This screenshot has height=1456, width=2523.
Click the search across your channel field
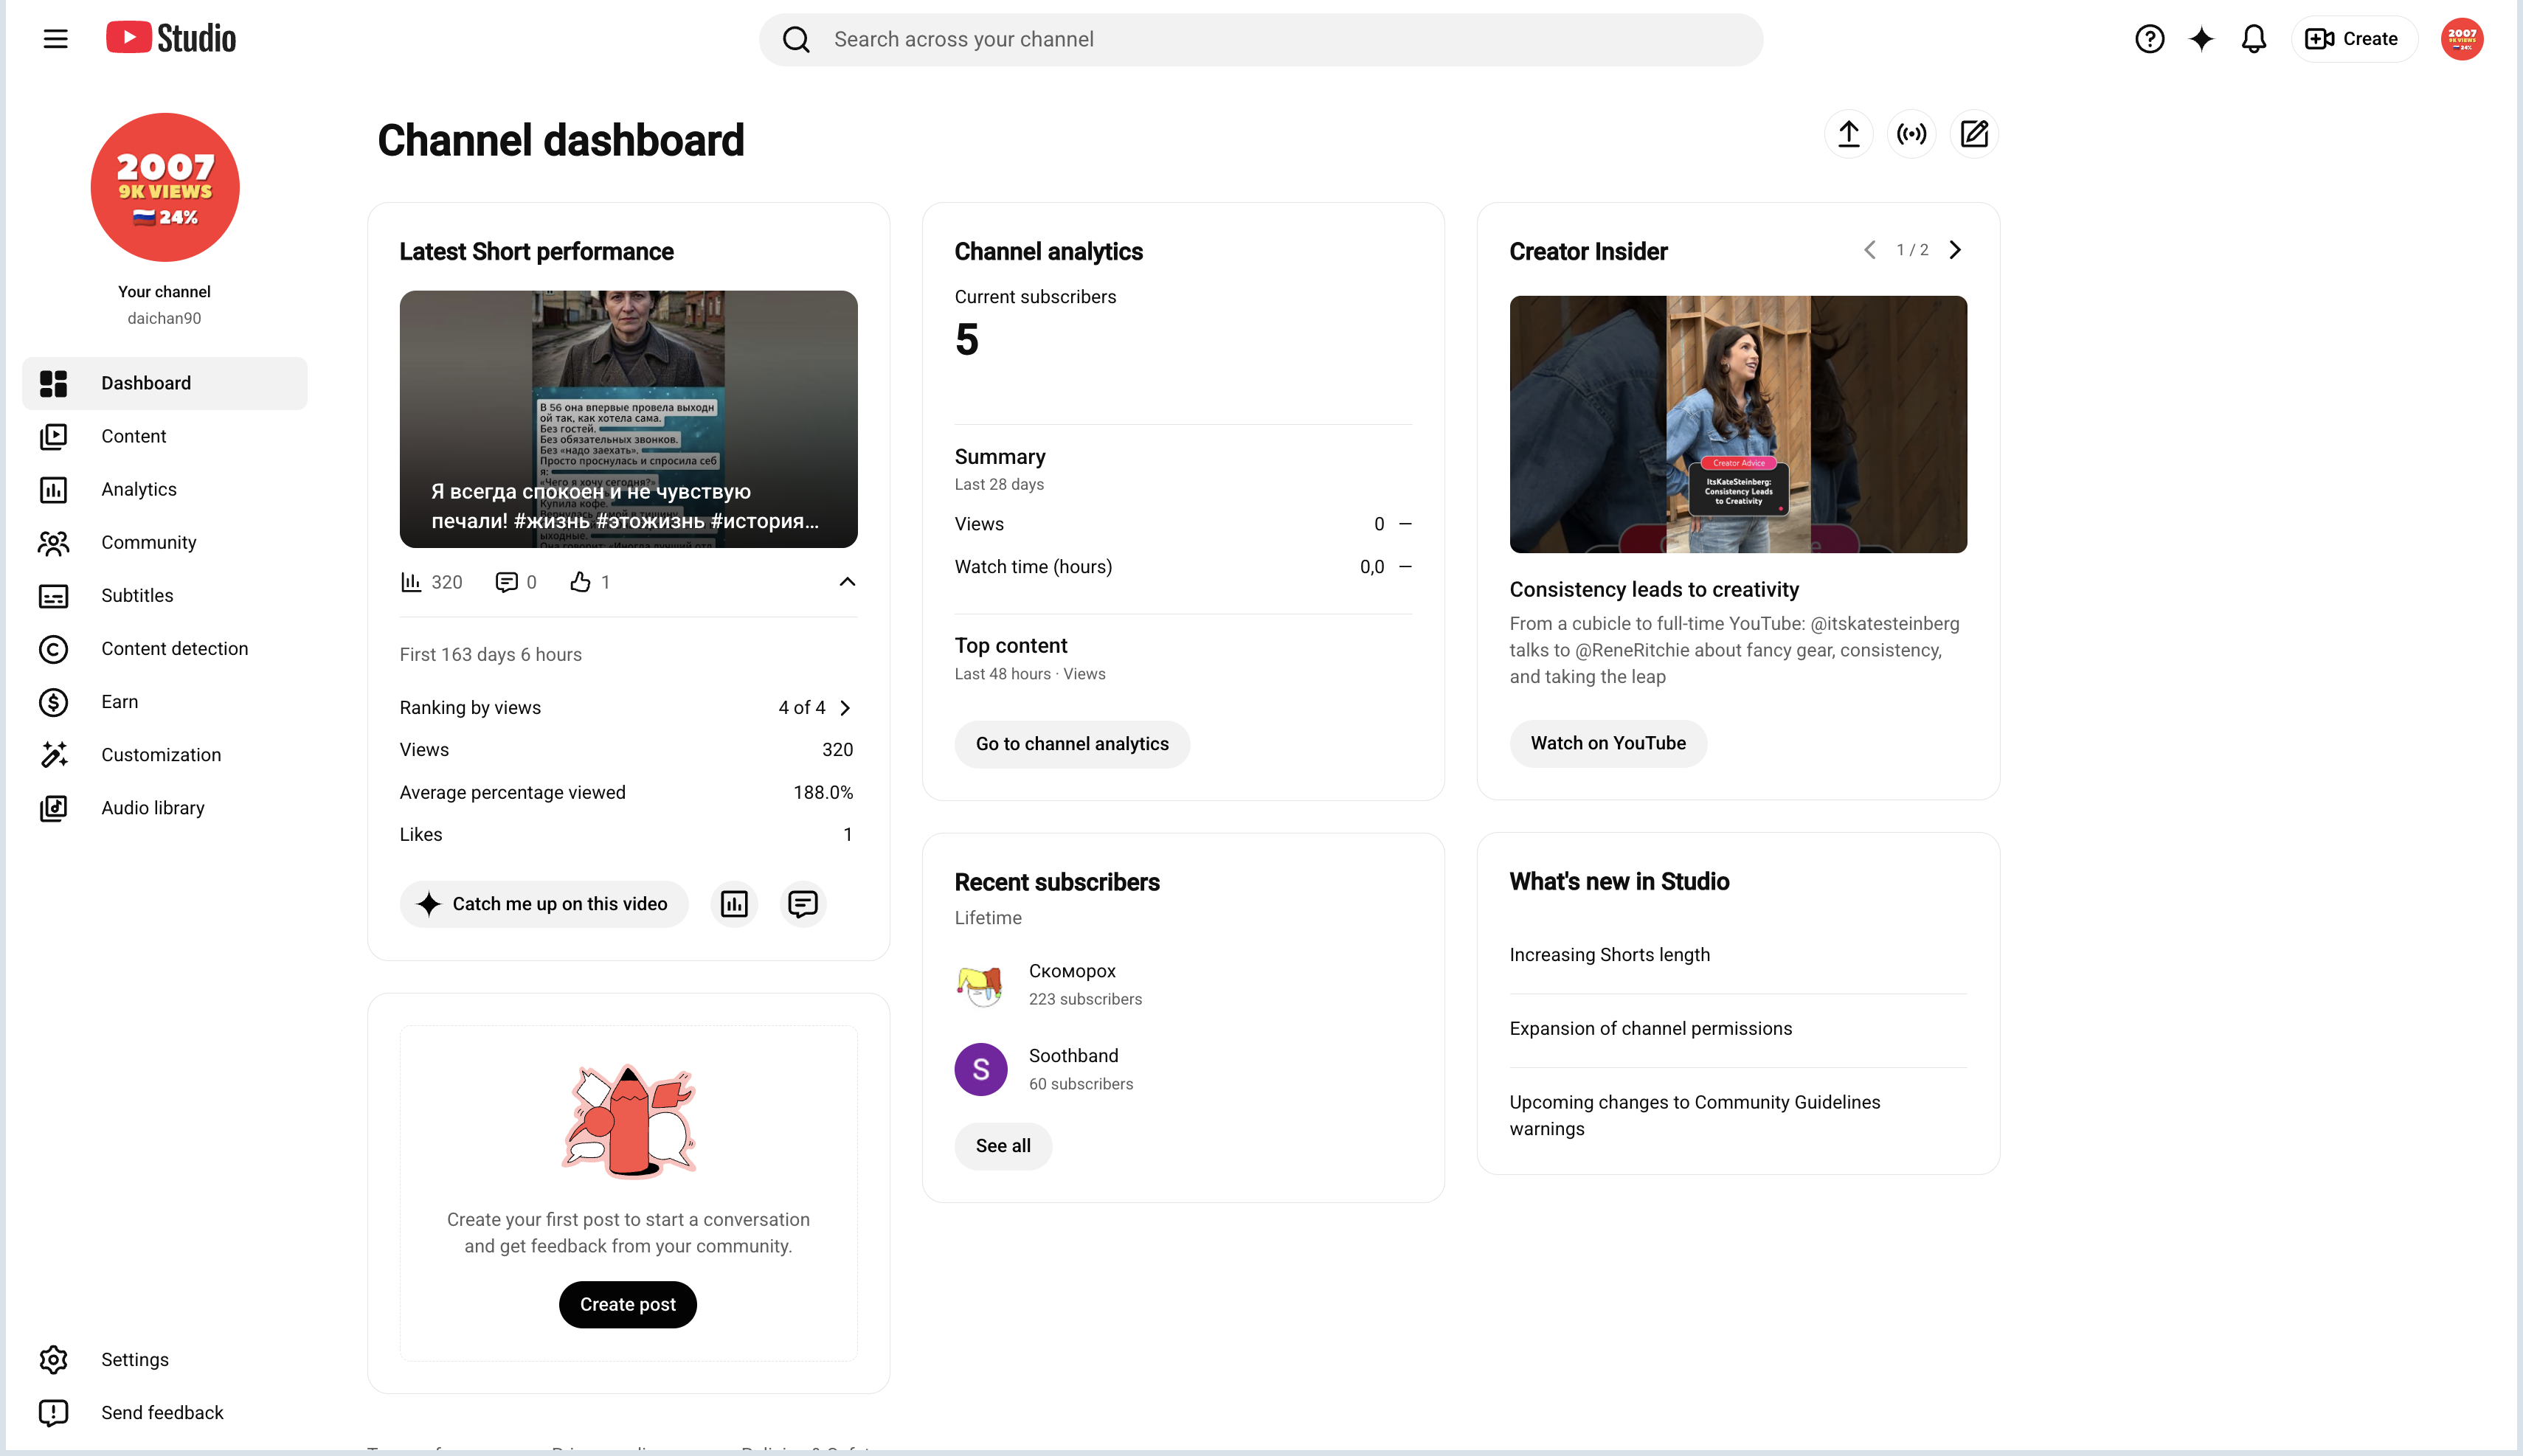[1260, 39]
